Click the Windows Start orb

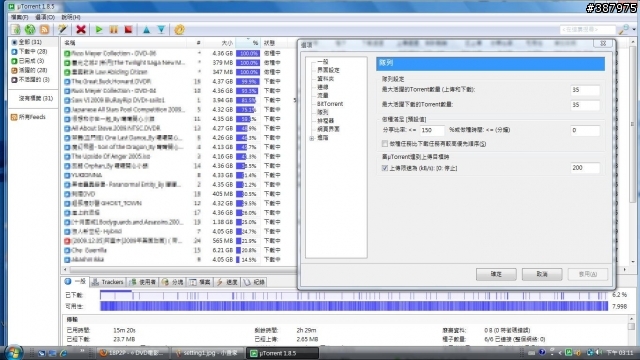click(x=14, y=353)
